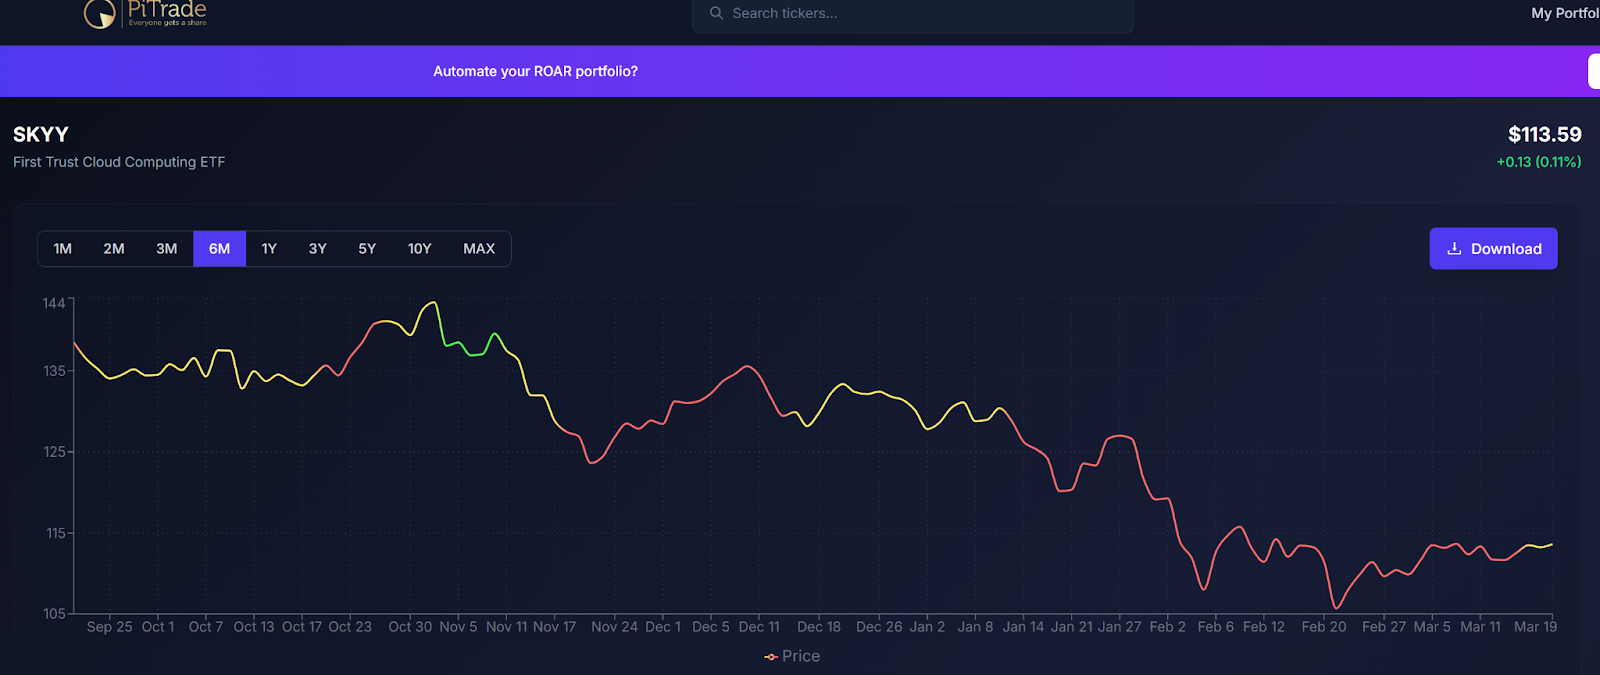Click the 144 y-axis label

pyautogui.click(x=54, y=303)
